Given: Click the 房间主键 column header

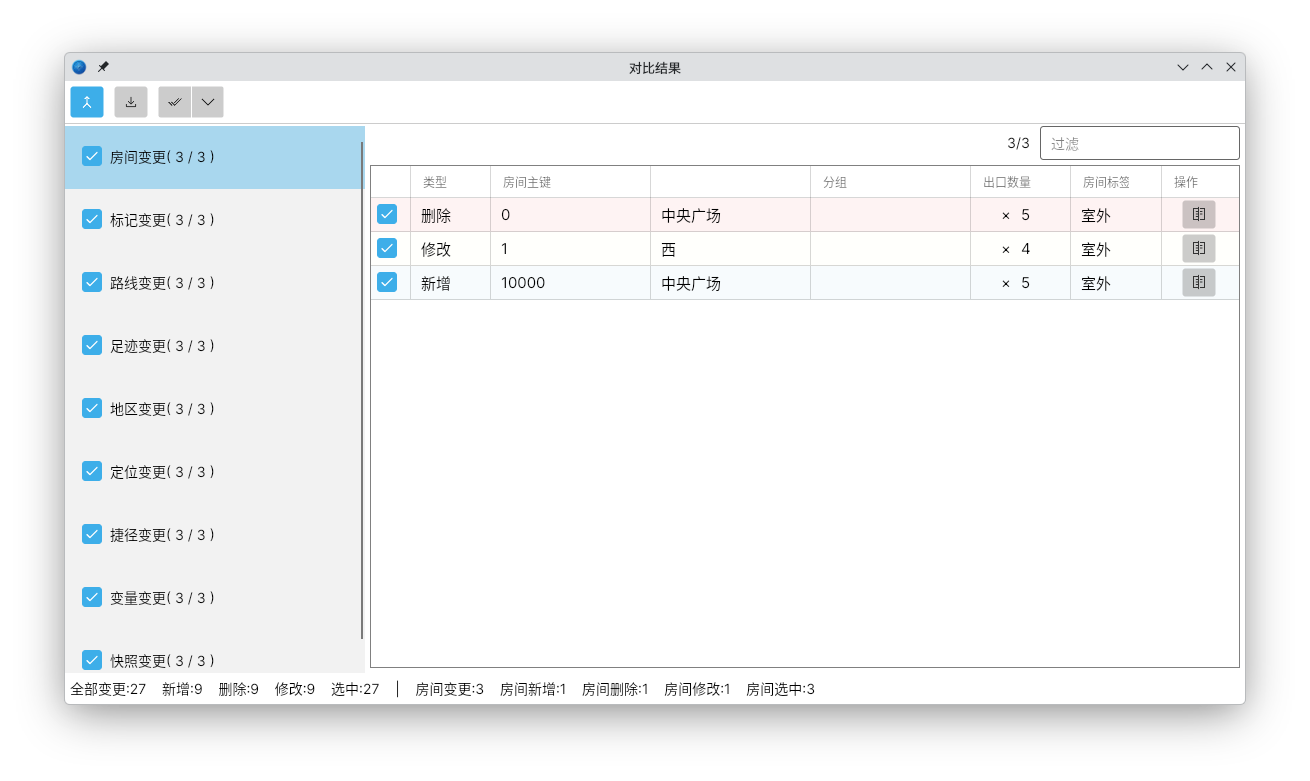Looking at the screenshot, I should [x=527, y=182].
